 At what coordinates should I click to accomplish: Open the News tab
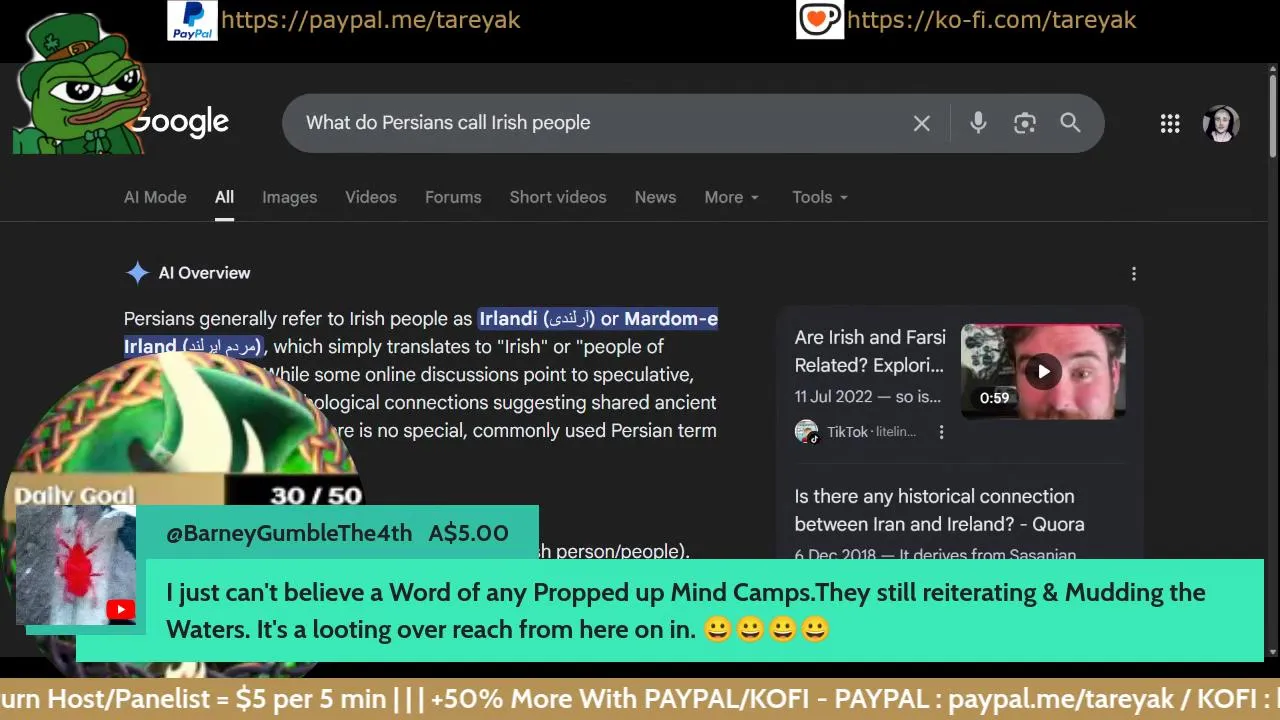click(x=655, y=197)
